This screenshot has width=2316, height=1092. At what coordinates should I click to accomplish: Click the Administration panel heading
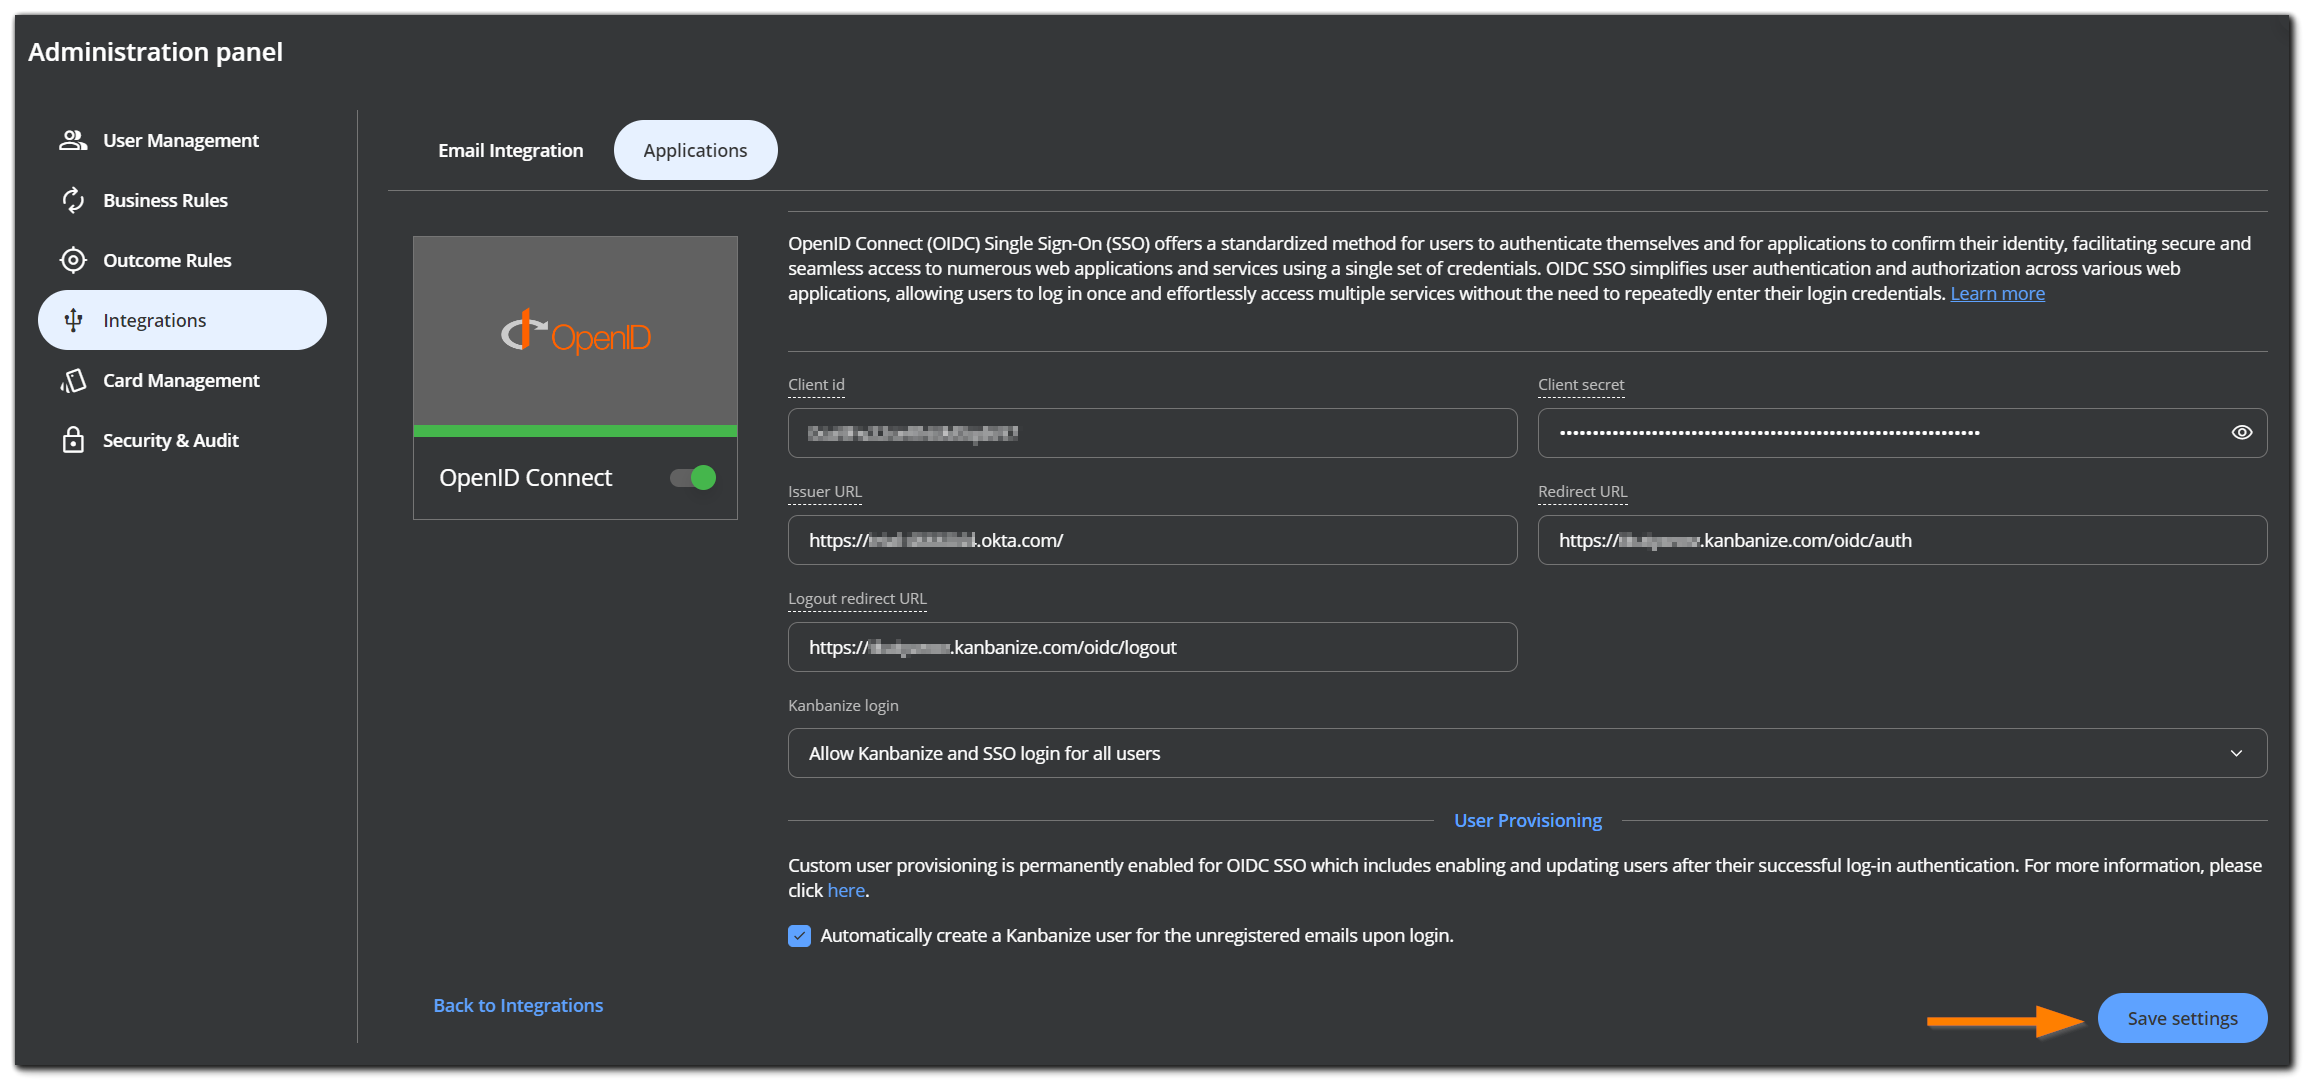155,52
